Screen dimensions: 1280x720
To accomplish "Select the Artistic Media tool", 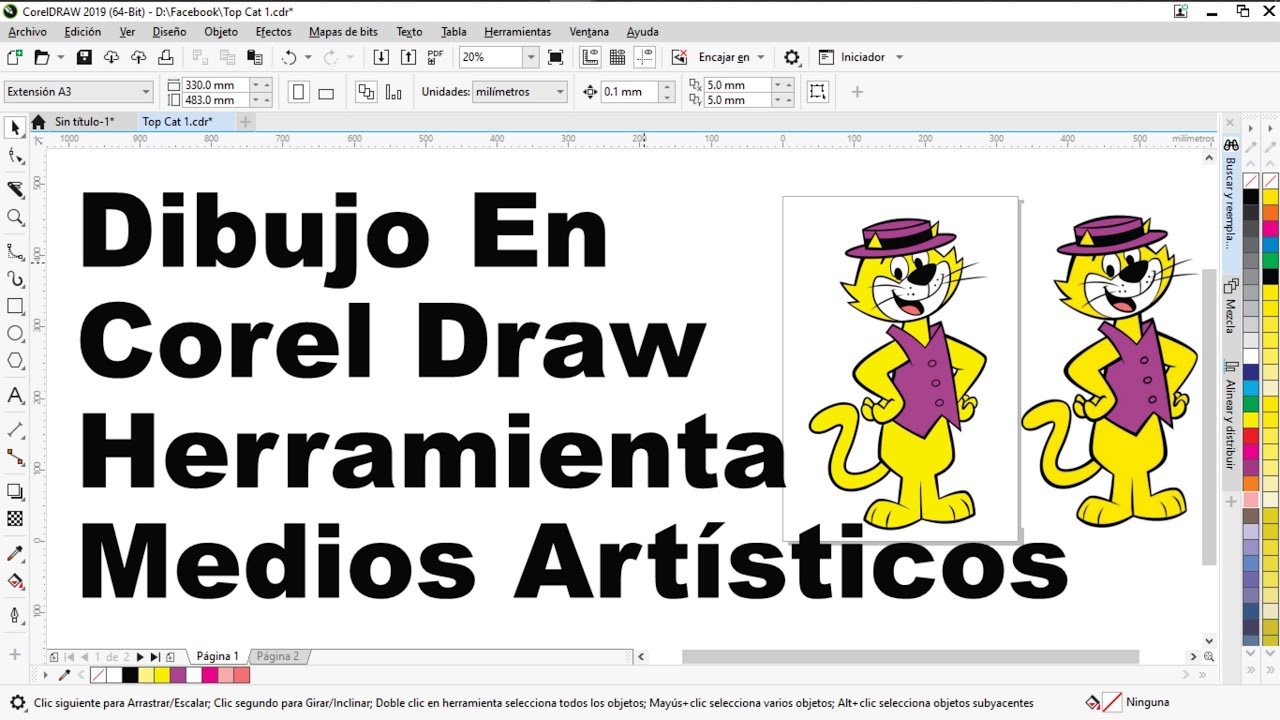I will point(15,279).
